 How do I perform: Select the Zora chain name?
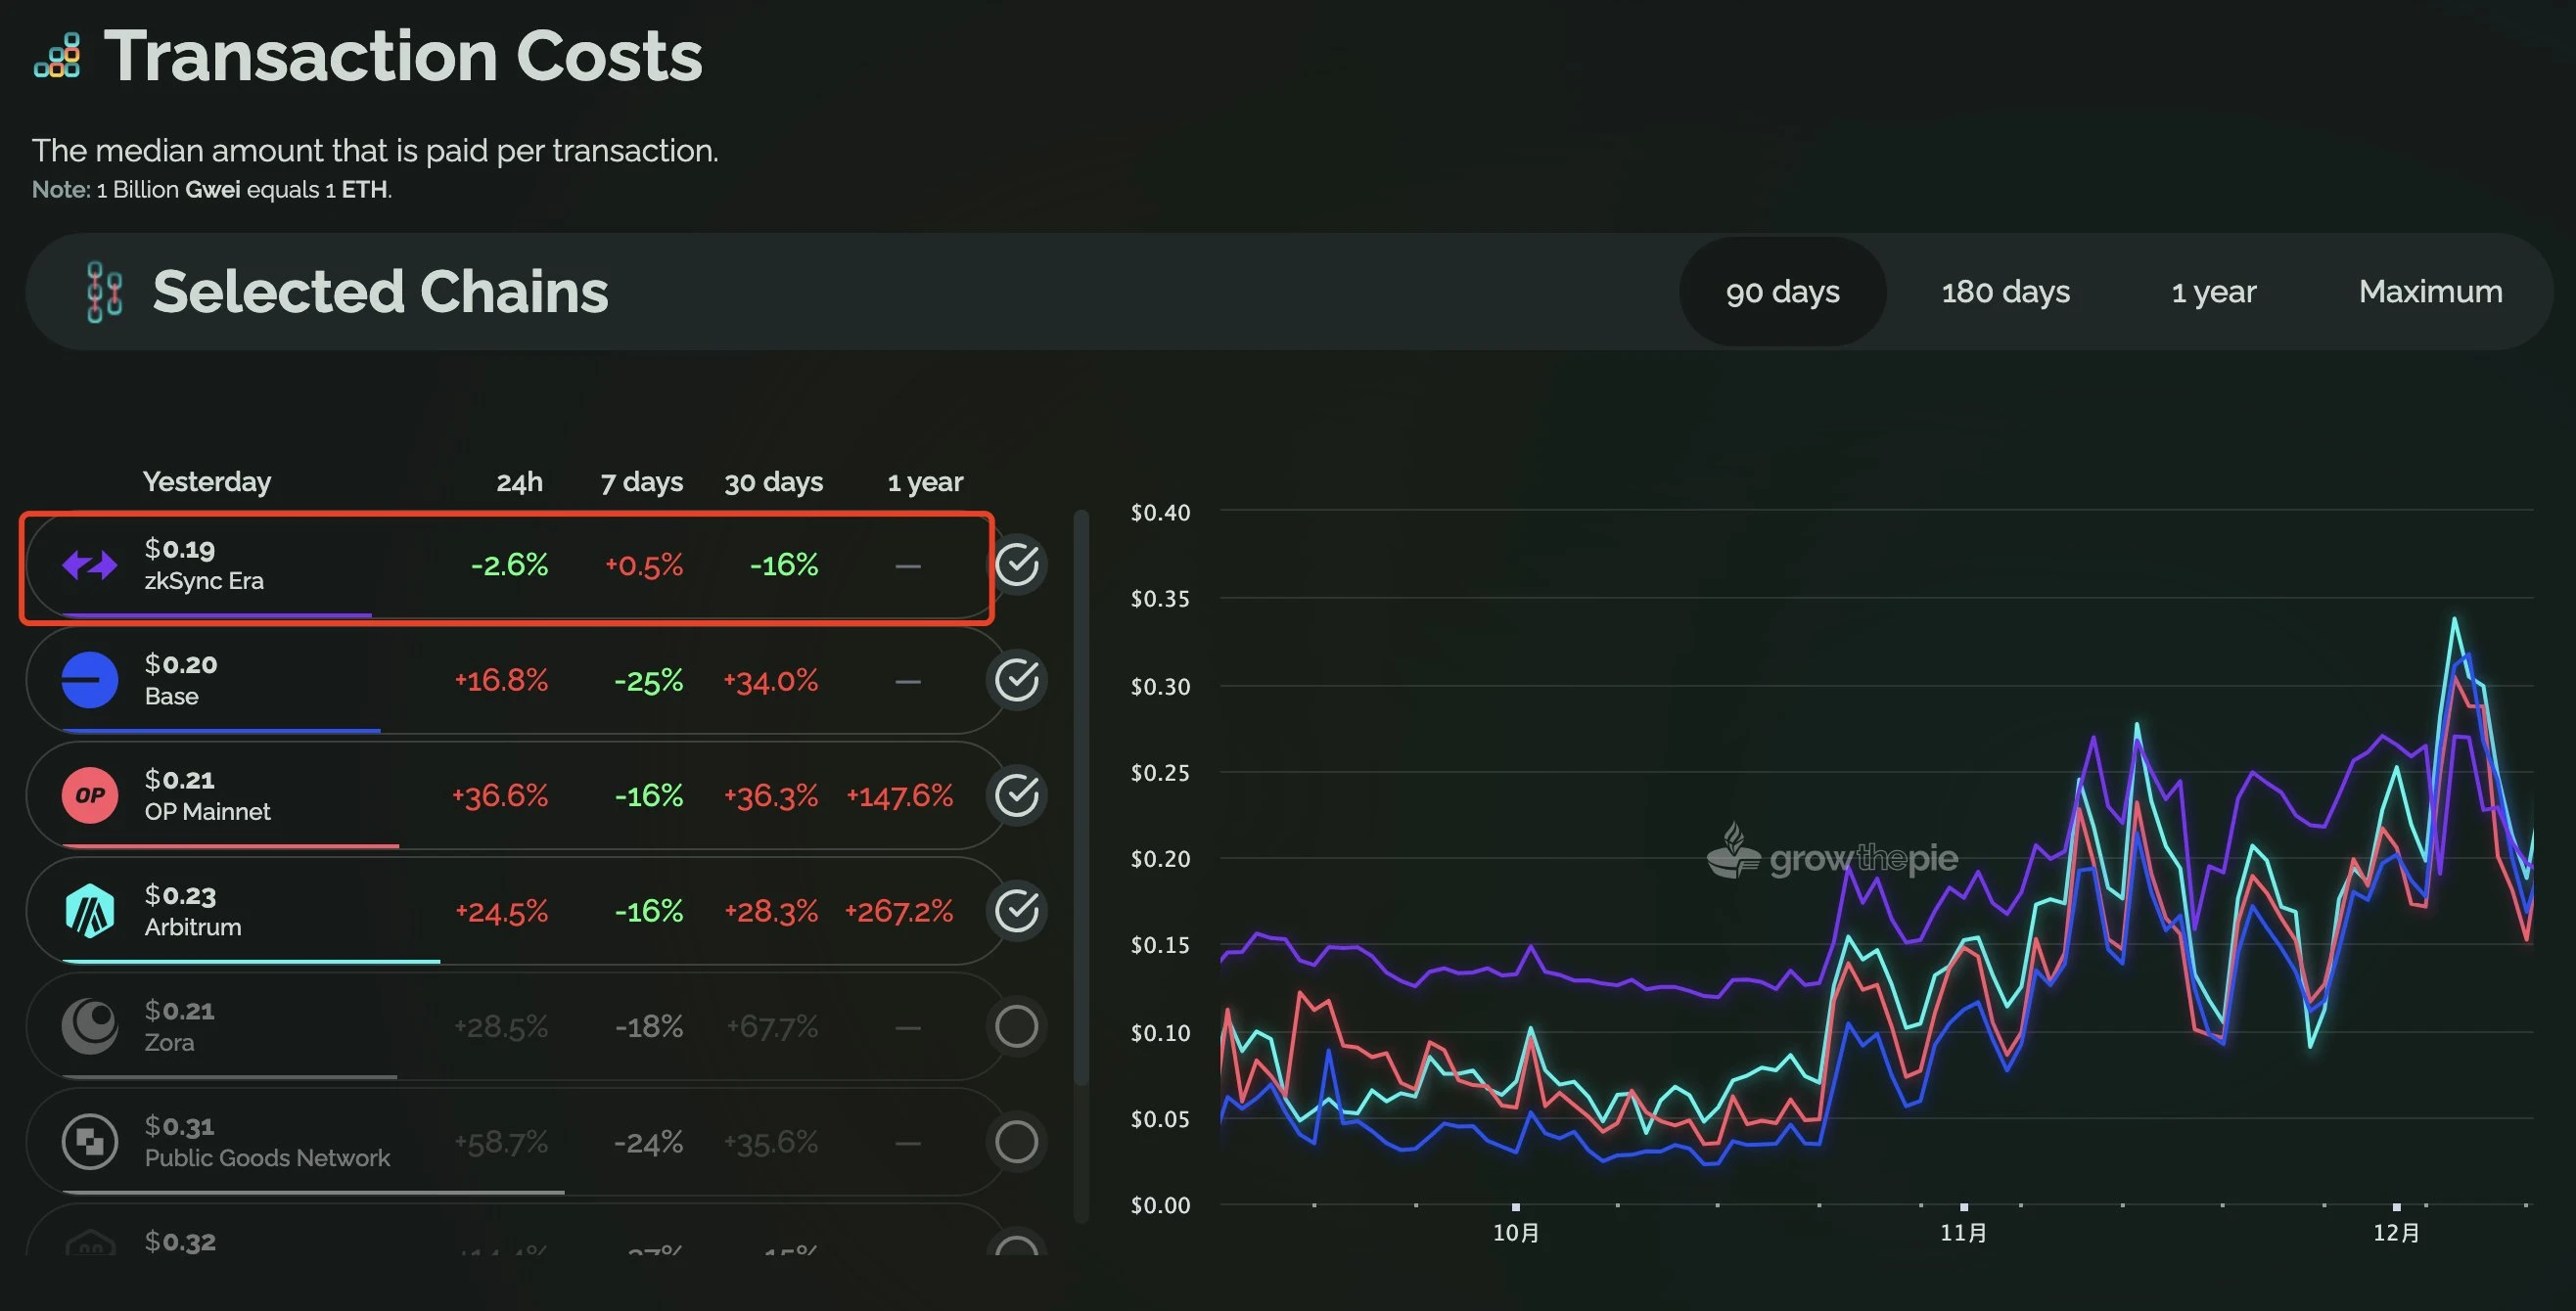169,1042
